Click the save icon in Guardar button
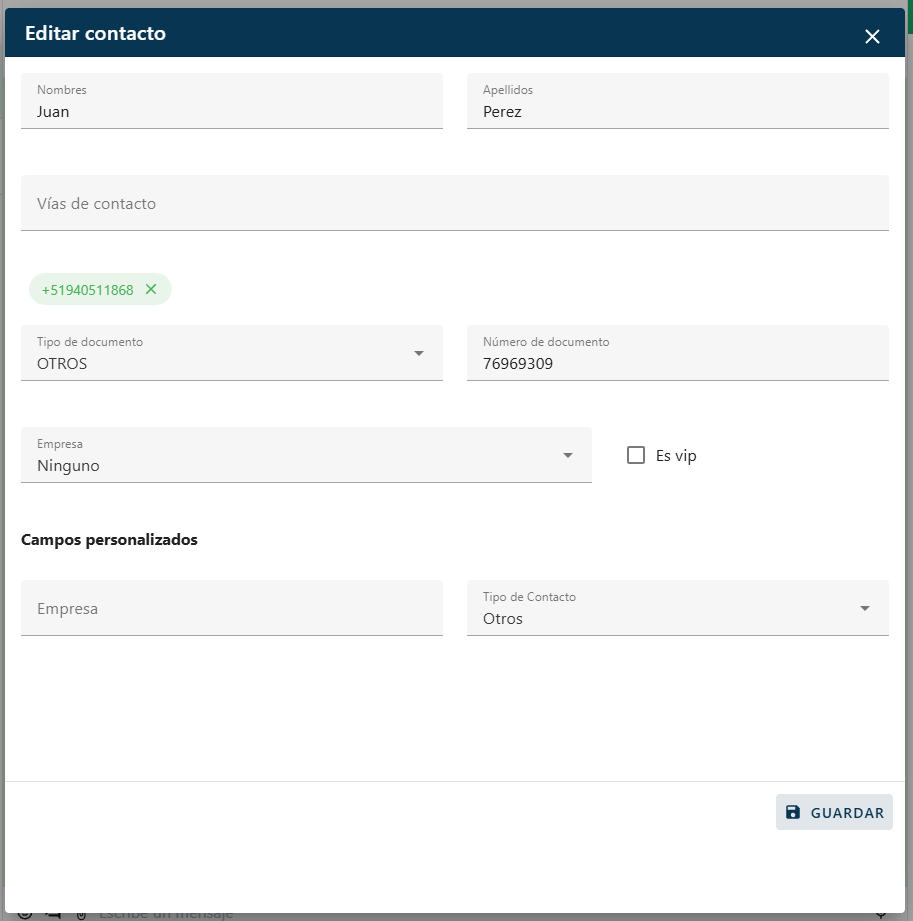The image size is (913, 921). (793, 812)
